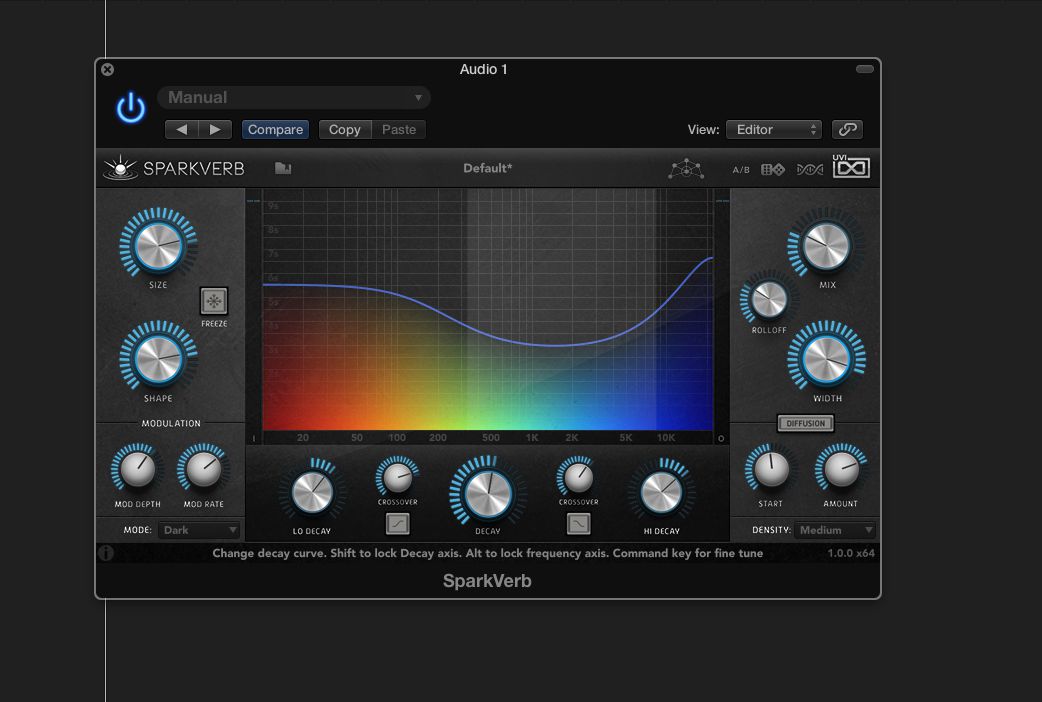Toggle the plugin power bypass button
The width and height of the screenshot is (1042, 702).
(131, 108)
